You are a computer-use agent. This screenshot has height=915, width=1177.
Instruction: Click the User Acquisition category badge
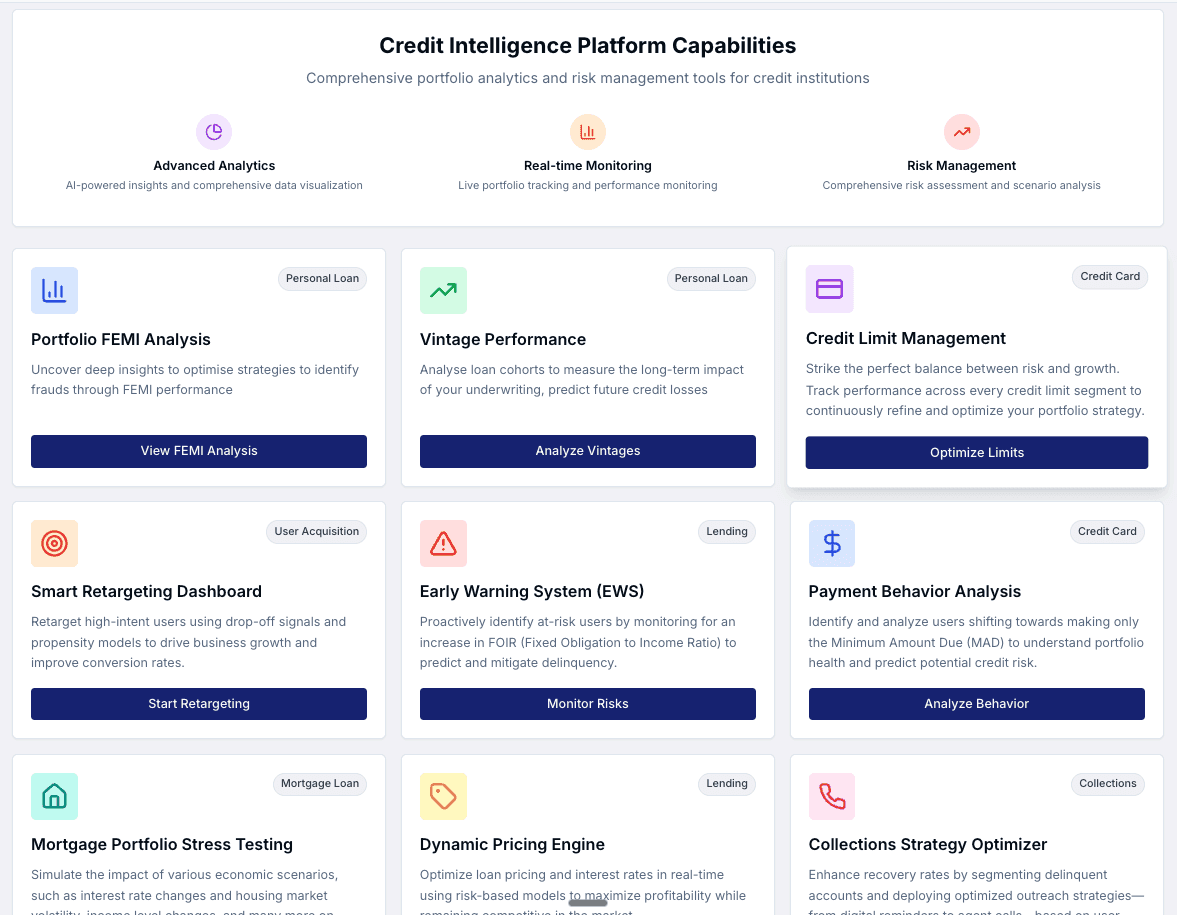[x=317, y=531]
